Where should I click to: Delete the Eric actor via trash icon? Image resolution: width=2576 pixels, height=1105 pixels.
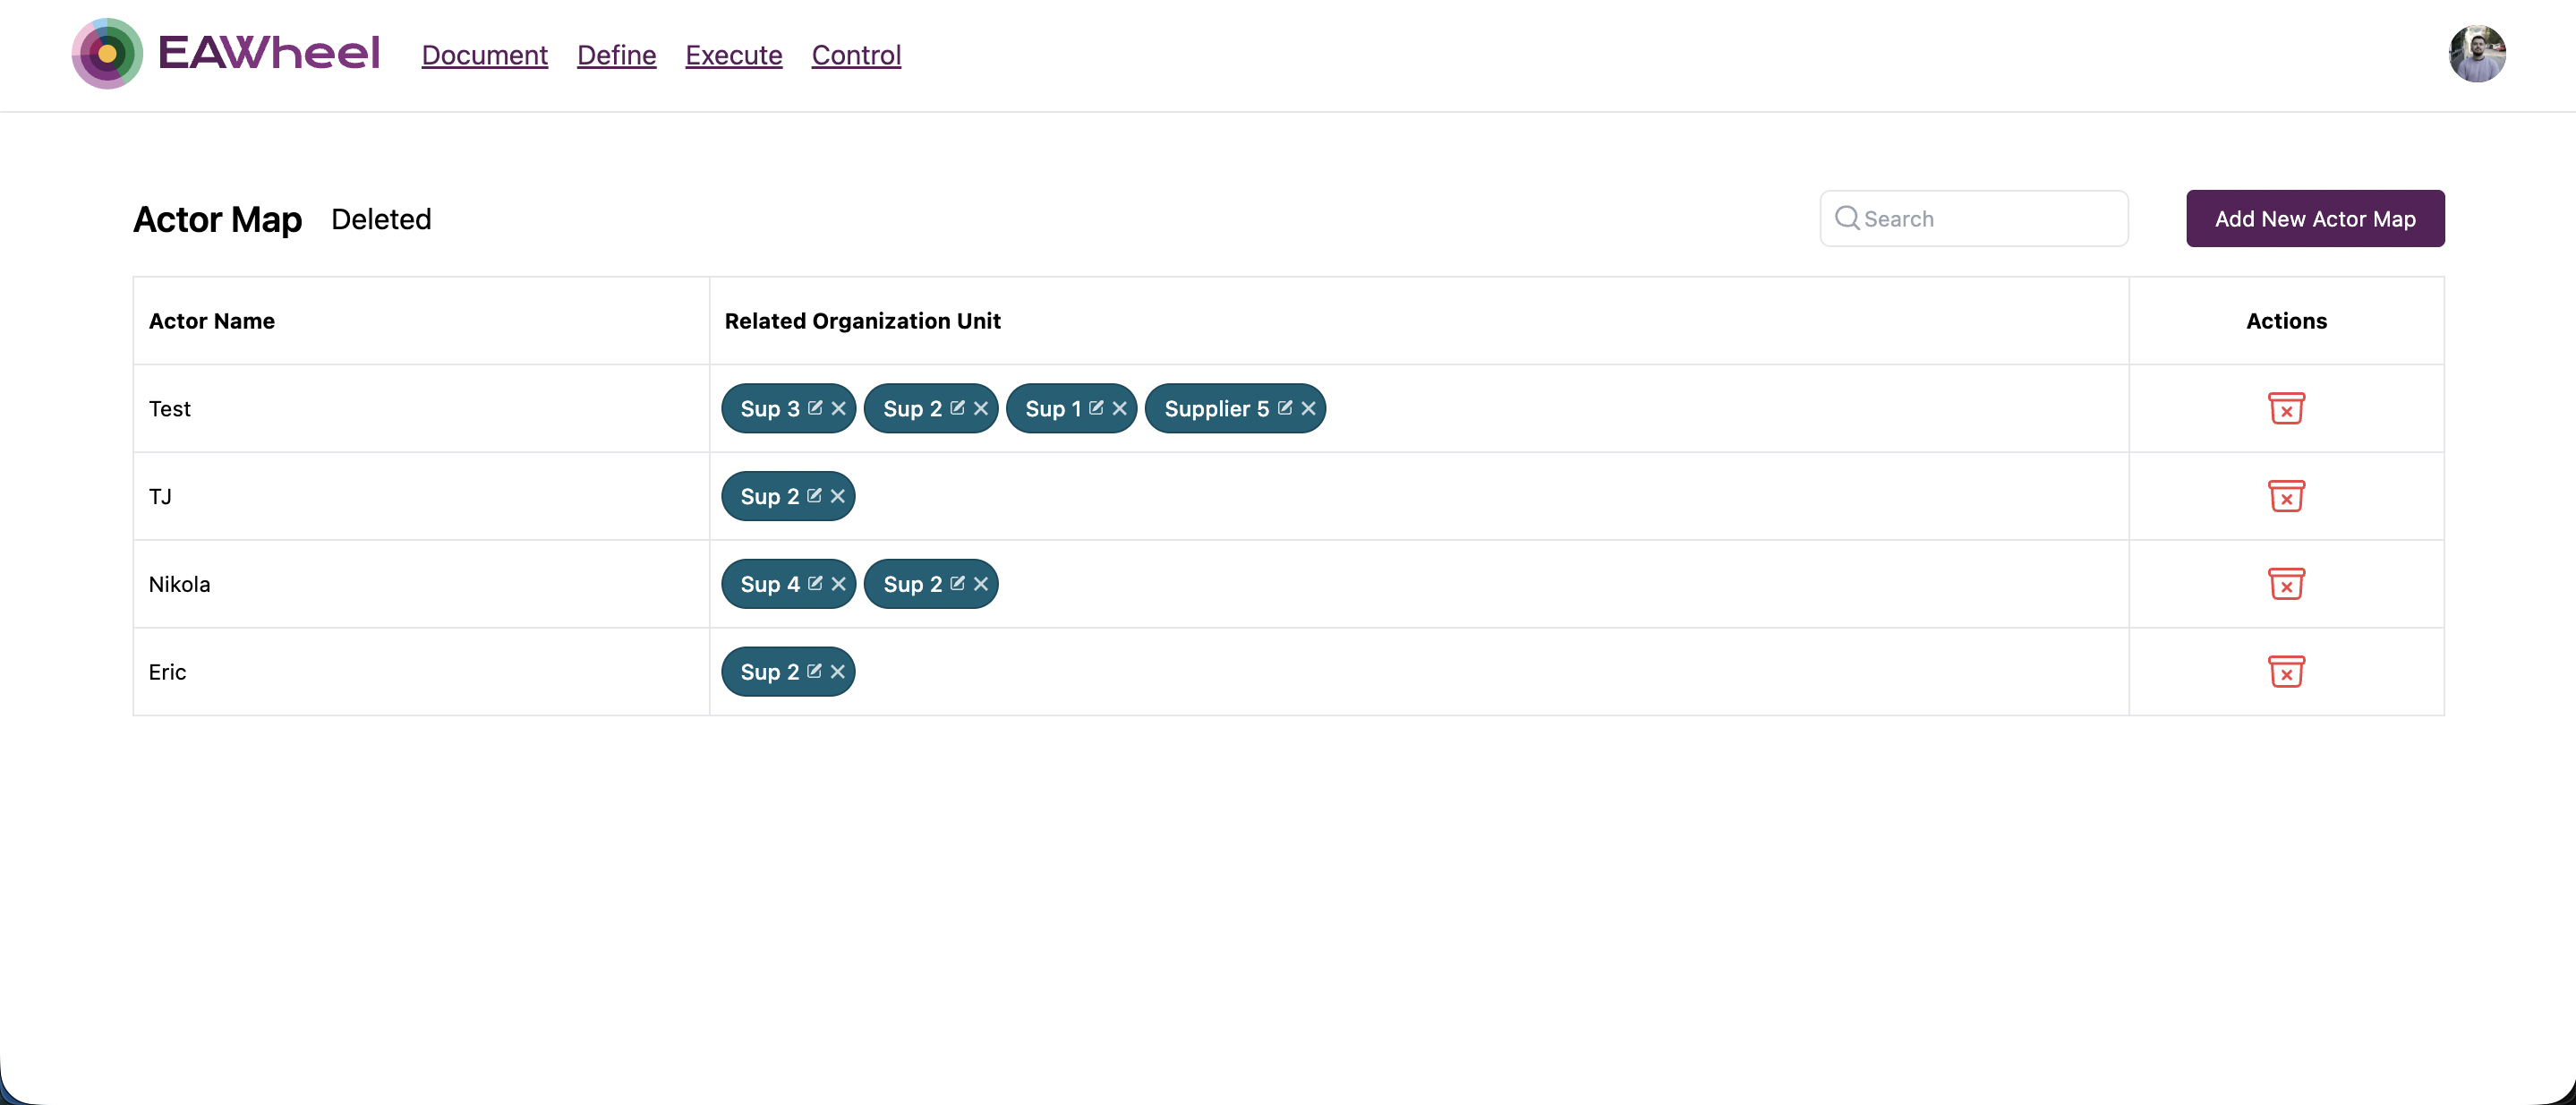click(x=2288, y=671)
